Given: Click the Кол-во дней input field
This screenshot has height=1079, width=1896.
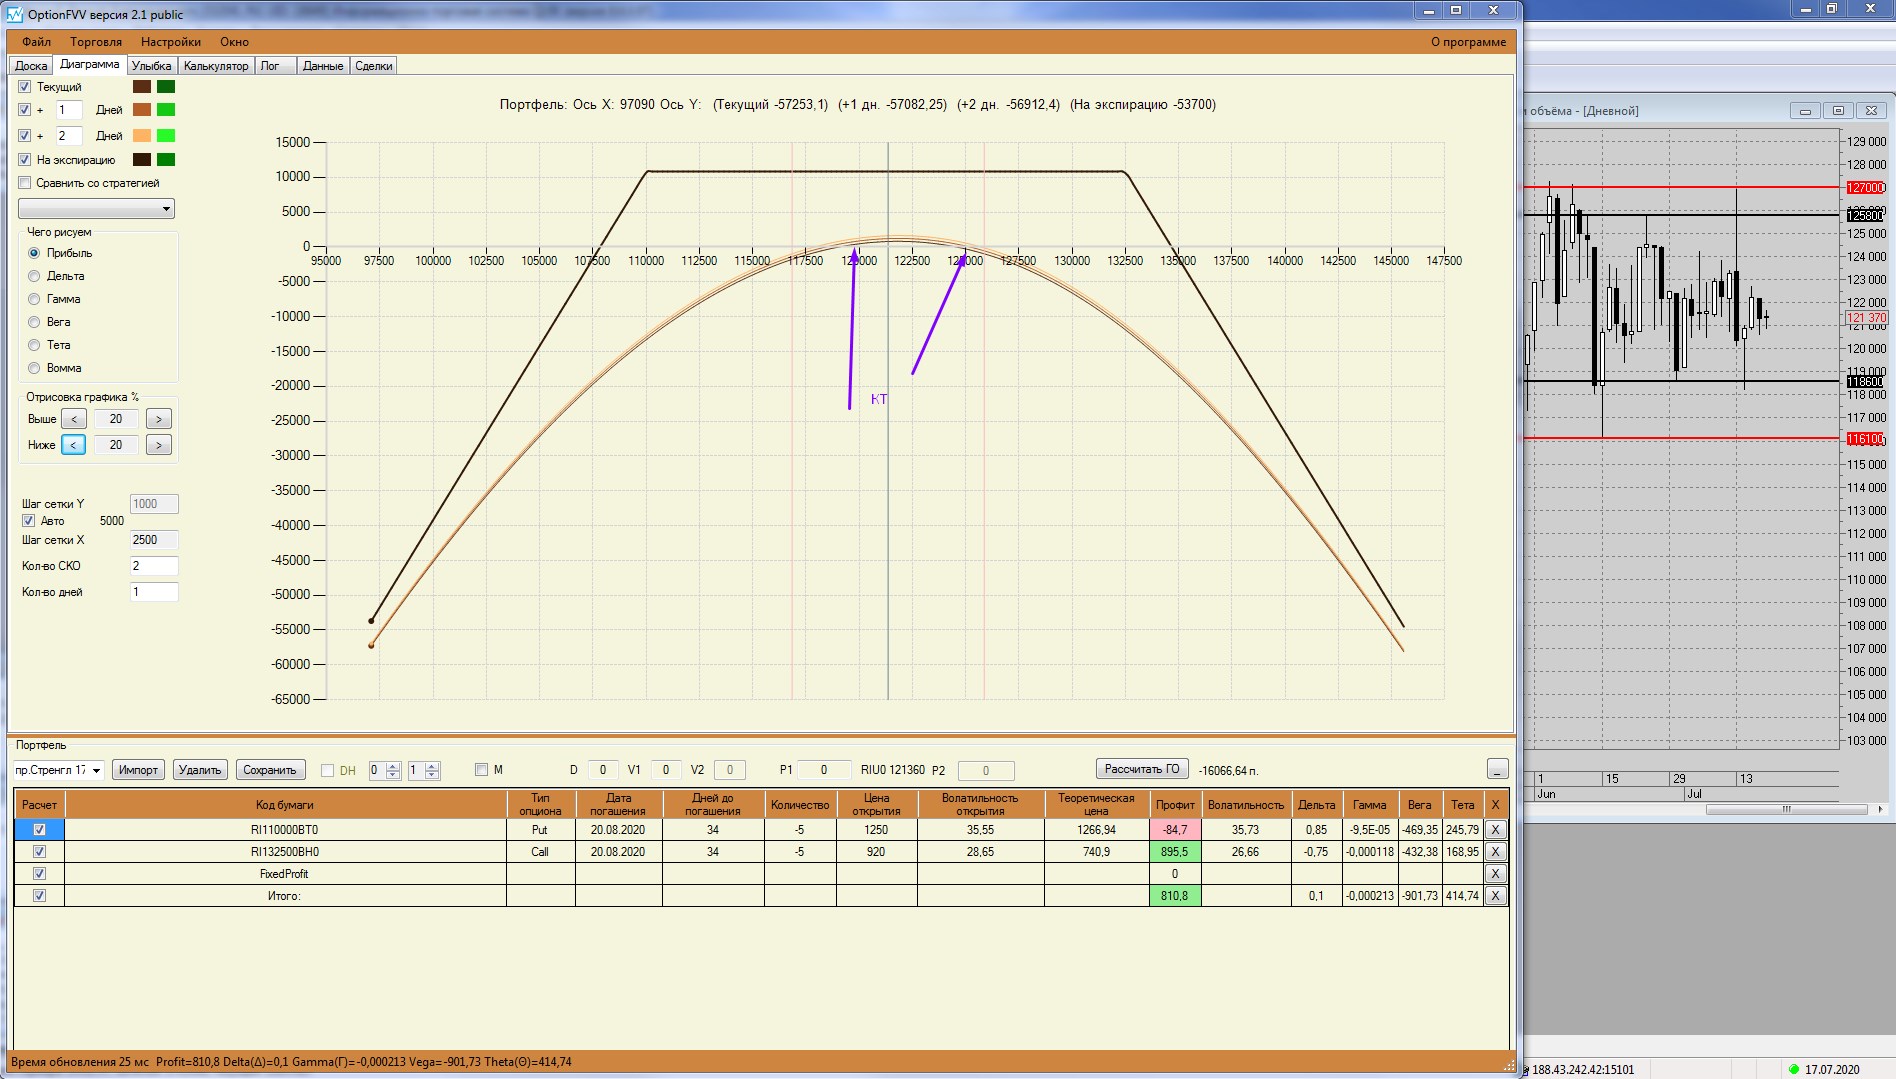Looking at the screenshot, I should click(x=154, y=592).
